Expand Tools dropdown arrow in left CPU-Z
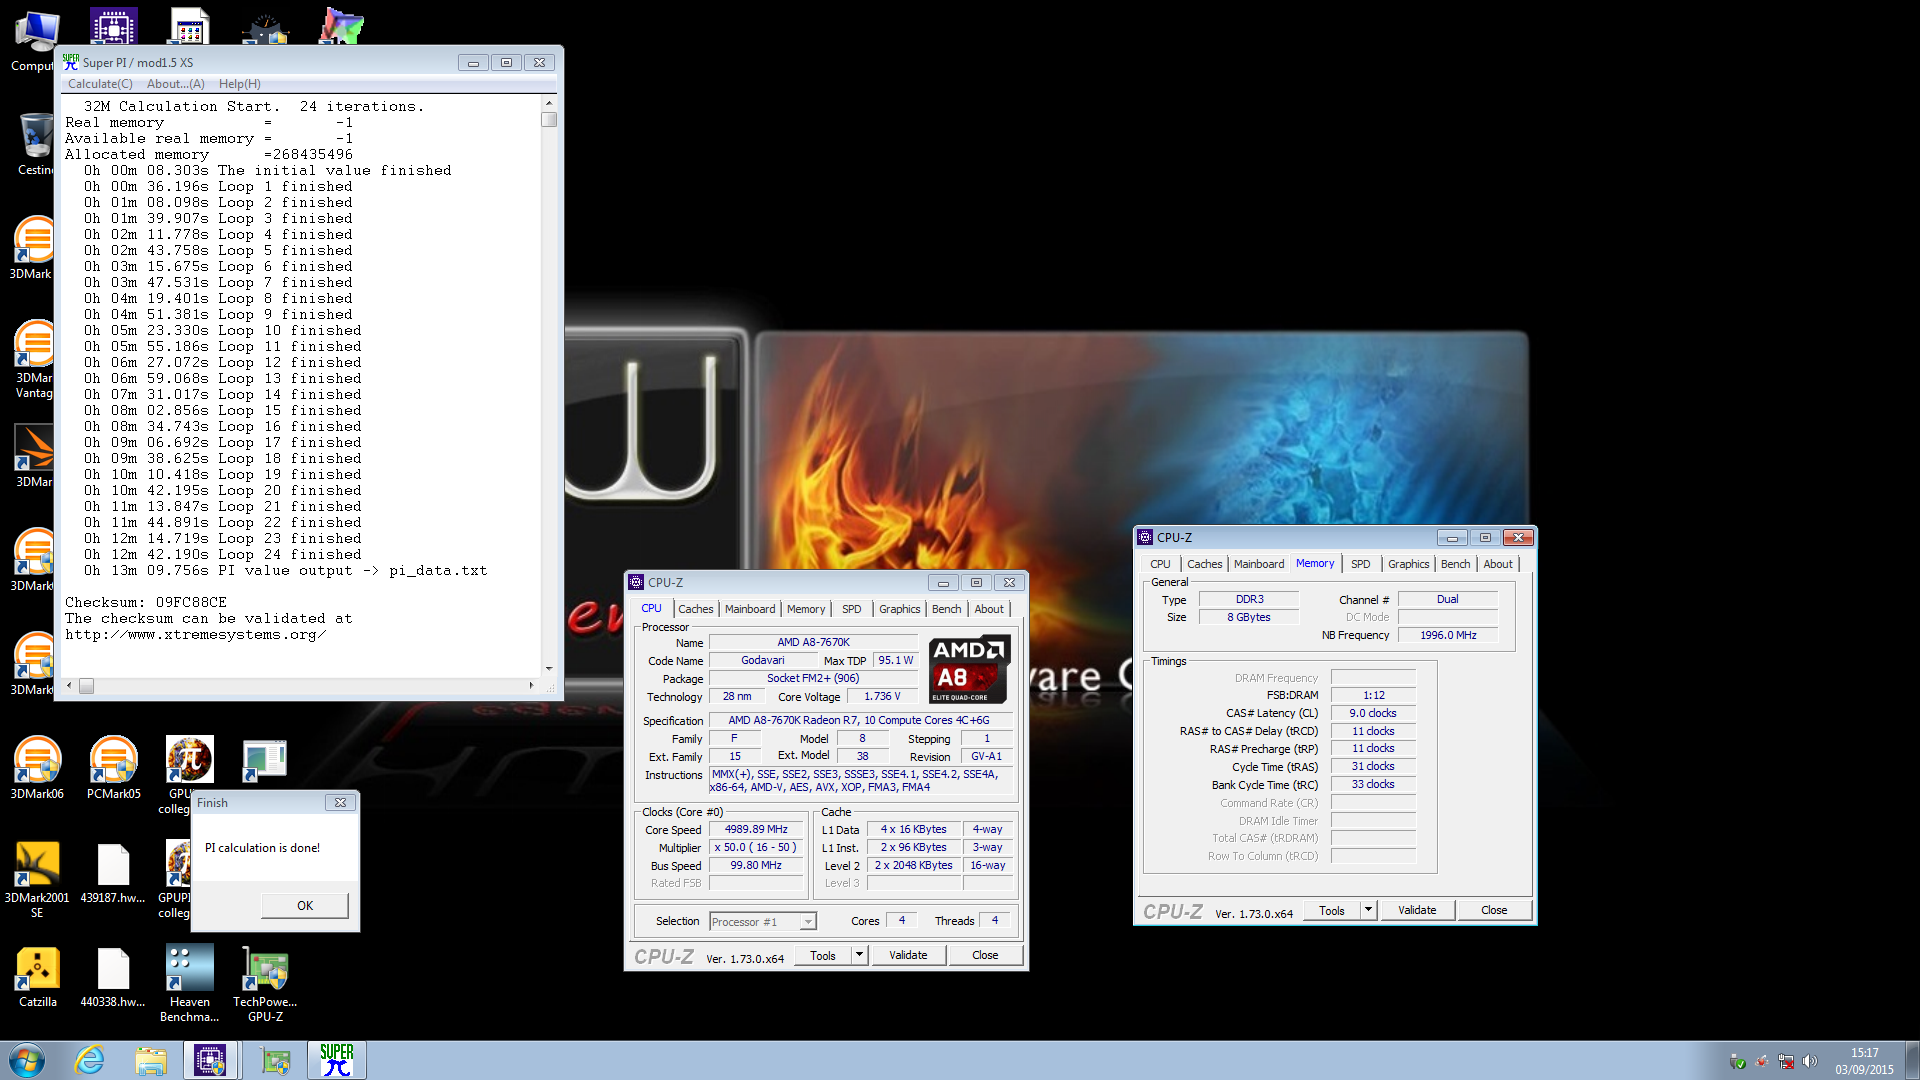Viewport: 1920px width, 1080px height. pos(859,955)
